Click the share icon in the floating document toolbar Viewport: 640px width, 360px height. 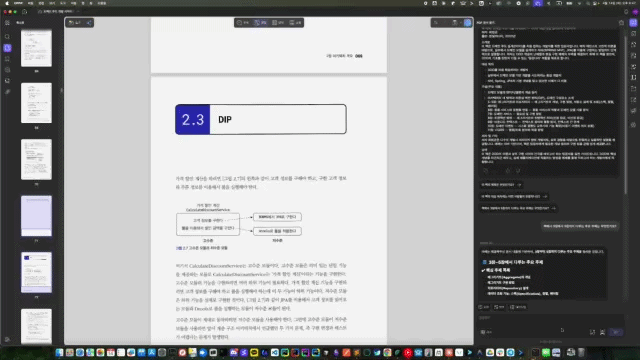(89, 23)
